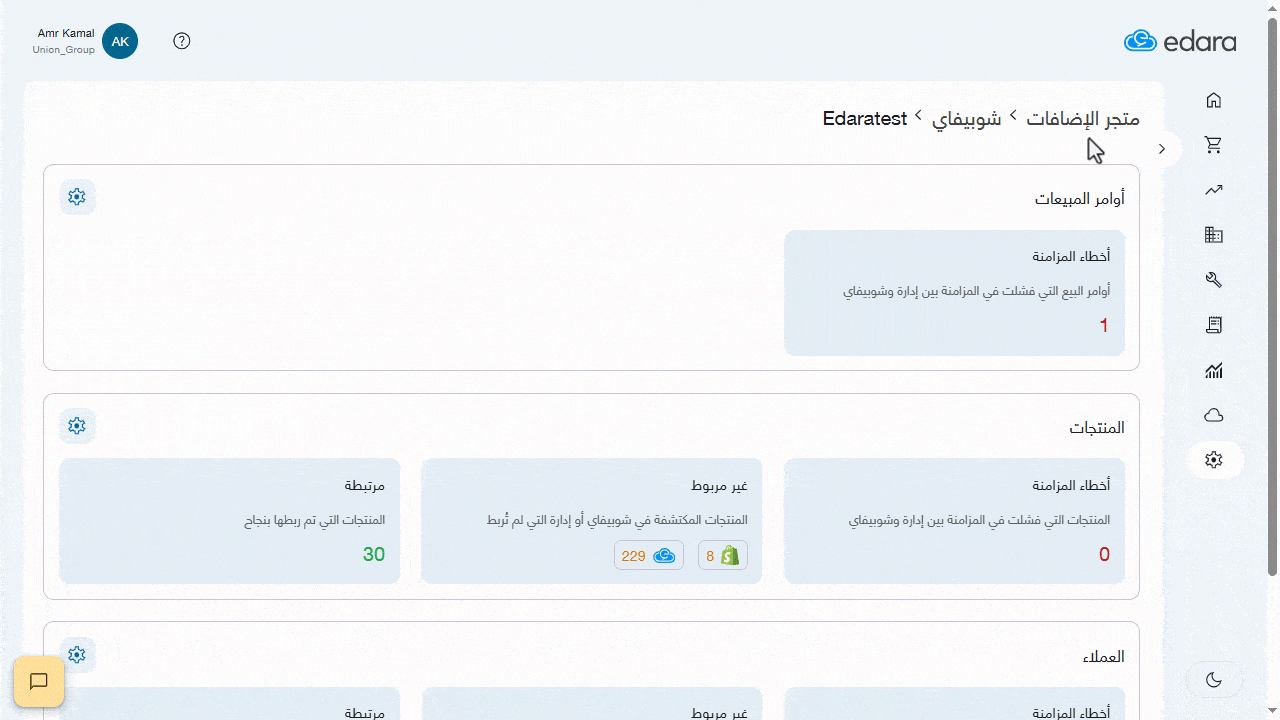The image size is (1280, 720).
Task: Click the edara cloud badge with 229
Action: point(649,556)
